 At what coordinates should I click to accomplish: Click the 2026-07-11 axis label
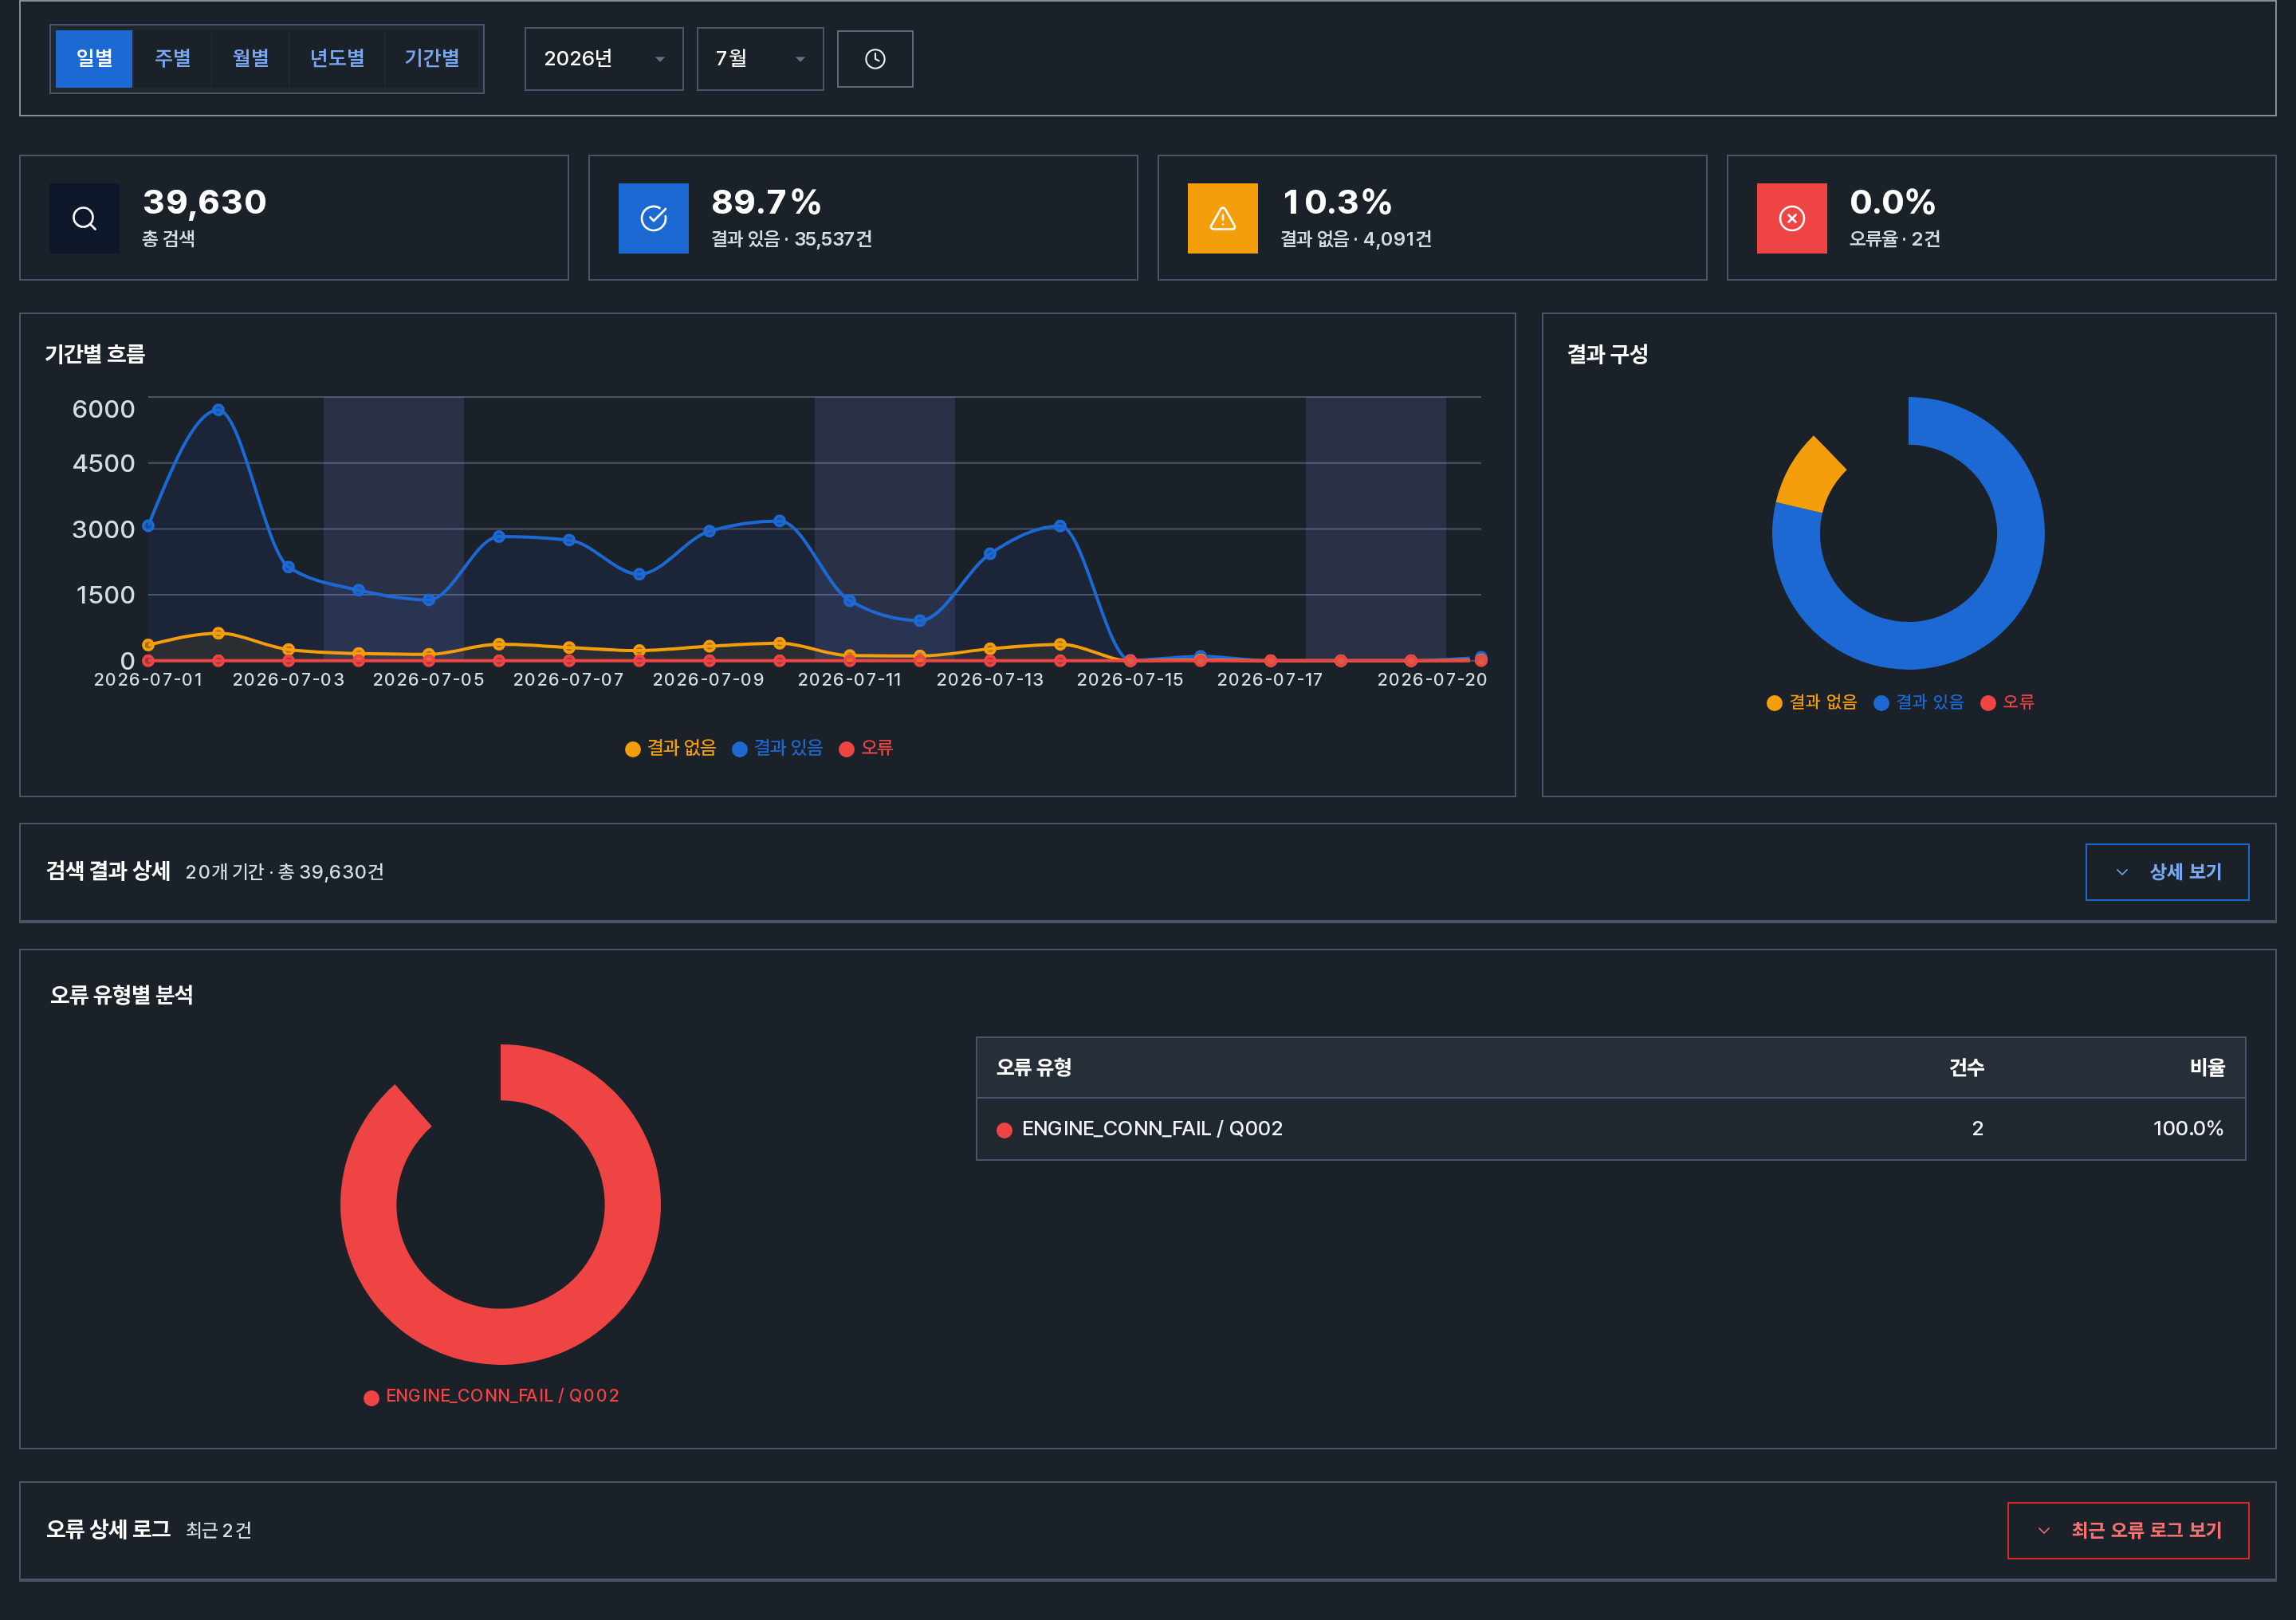click(850, 680)
